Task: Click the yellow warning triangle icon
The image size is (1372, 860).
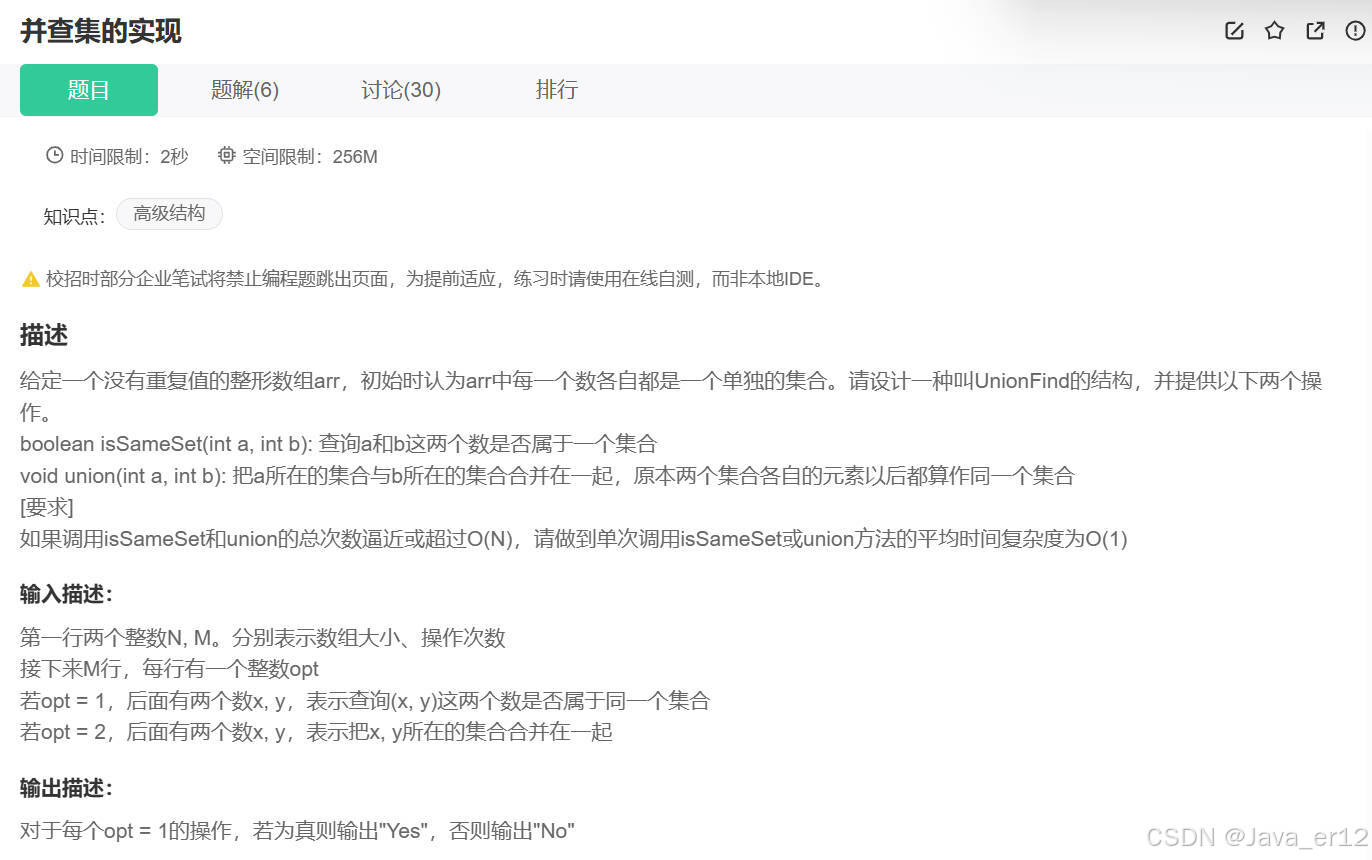Action: tap(31, 278)
